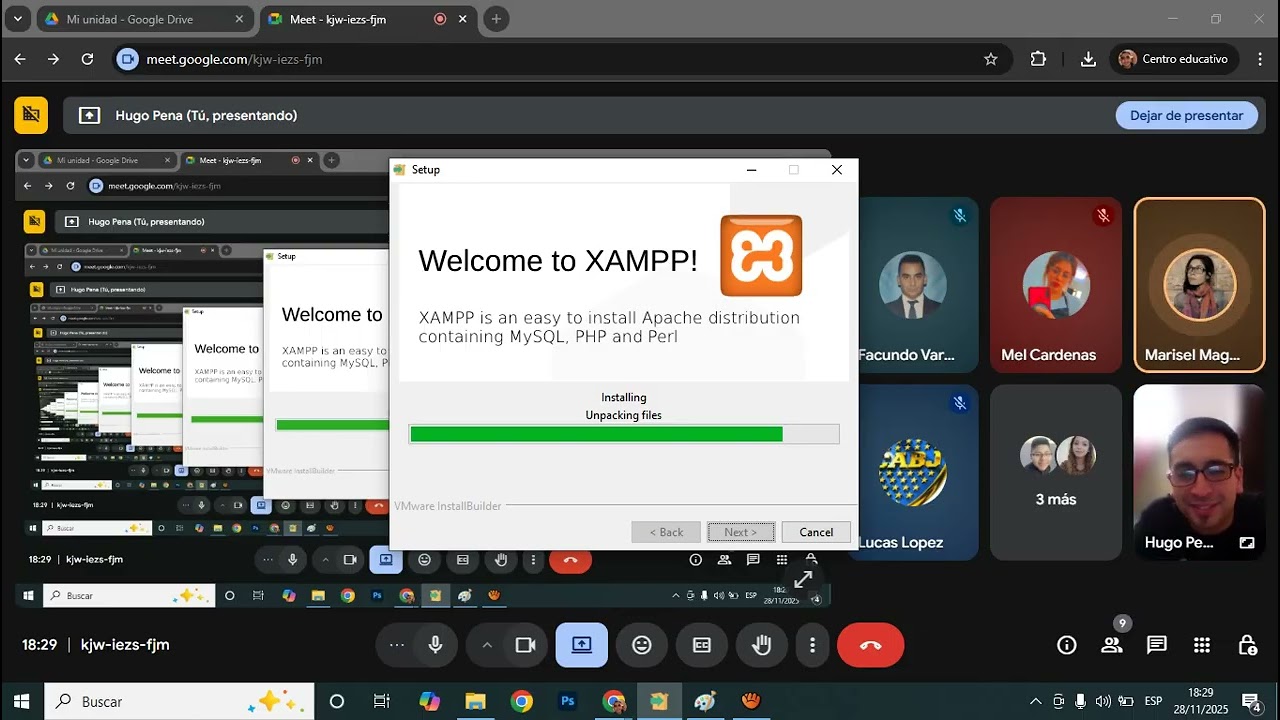Toggle closed captions in Meet
The width and height of the screenshot is (1280, 720).
pyautogui.click(x=702, y=645)
